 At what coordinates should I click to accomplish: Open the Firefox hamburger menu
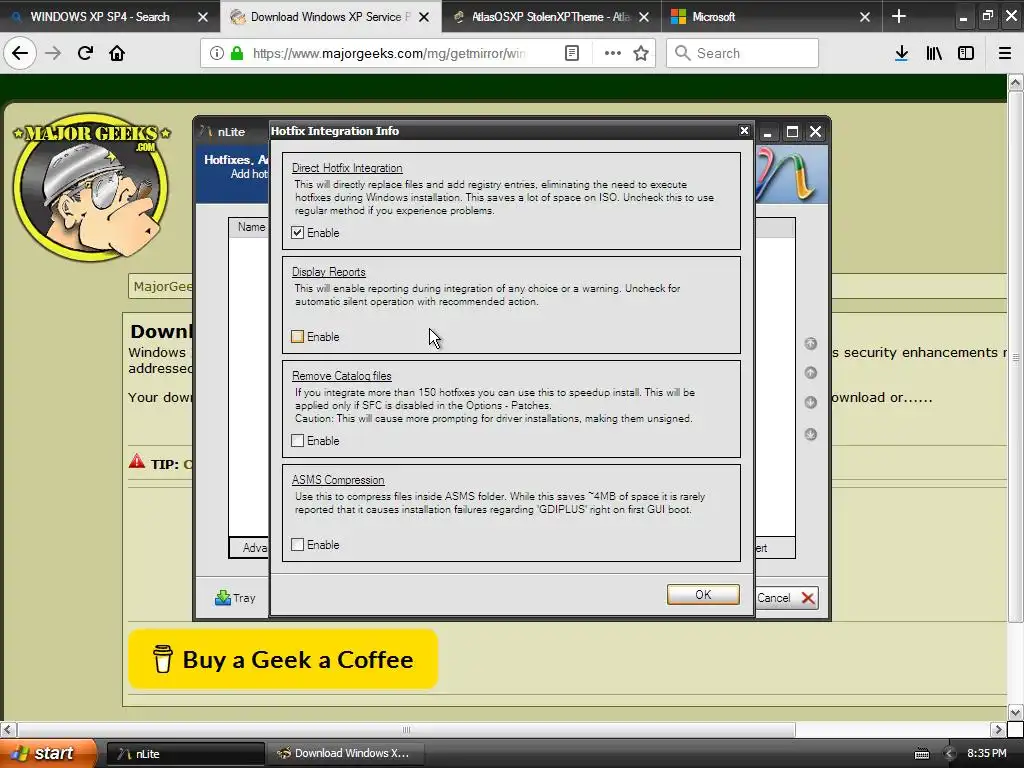tap(1004, 53)
